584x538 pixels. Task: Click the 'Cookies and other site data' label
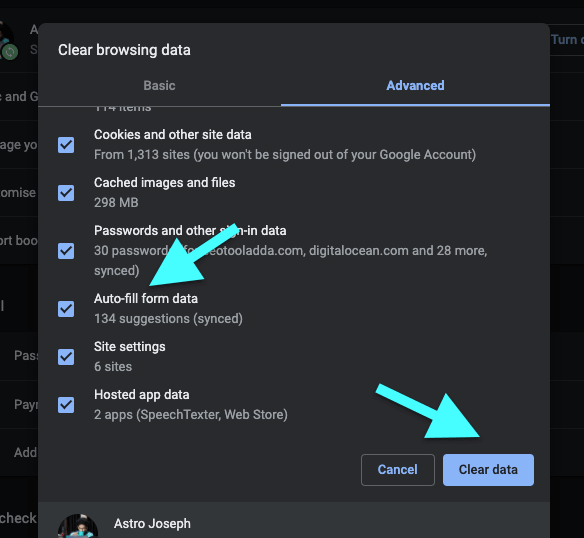pos(172,134)
